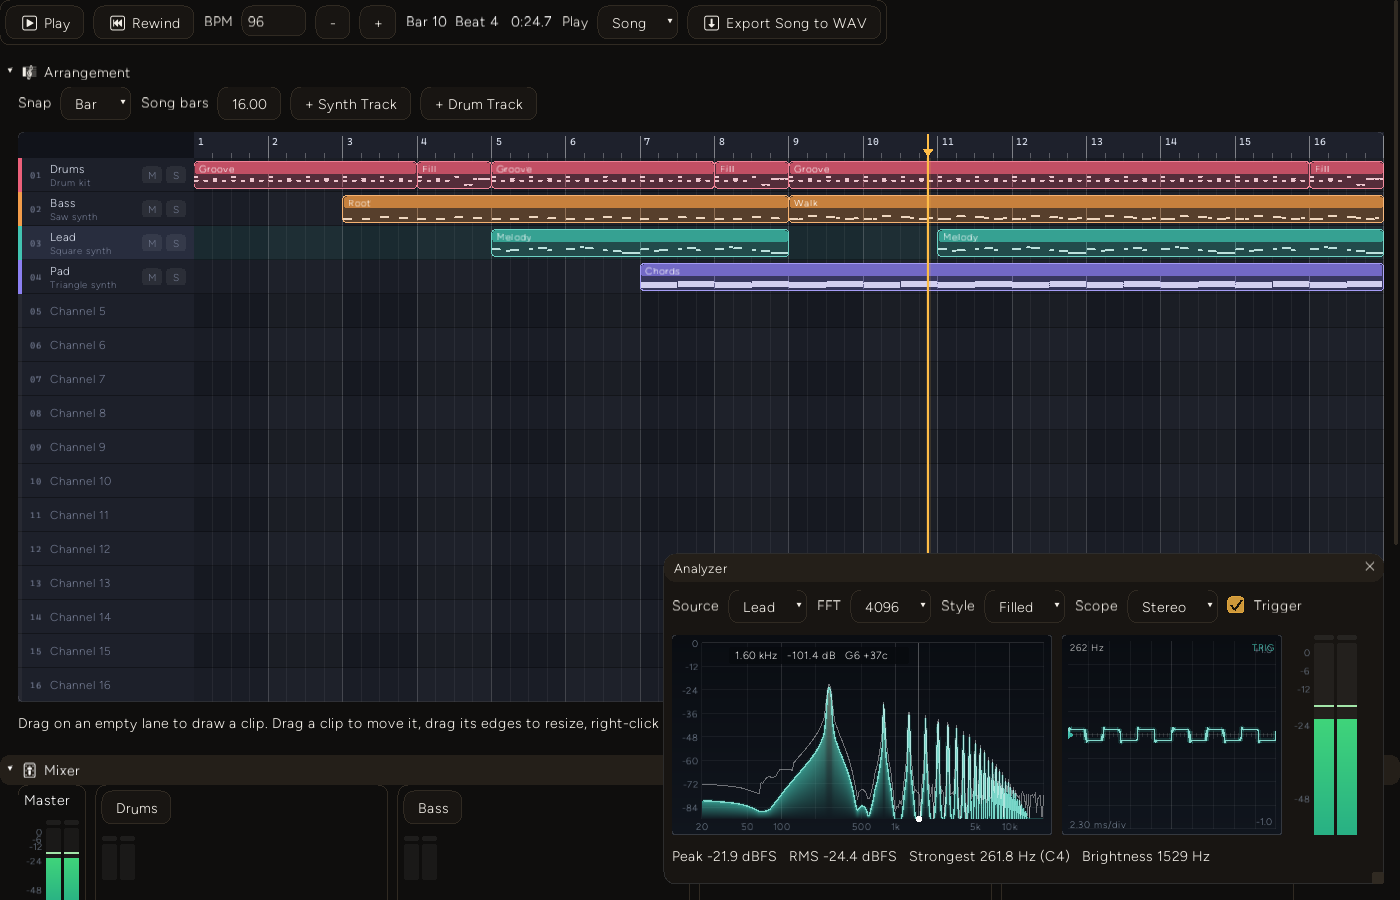
Task: Click the Brightness 1529 Hz readout
Action: pyautogui.click(x=1146, y=856)
